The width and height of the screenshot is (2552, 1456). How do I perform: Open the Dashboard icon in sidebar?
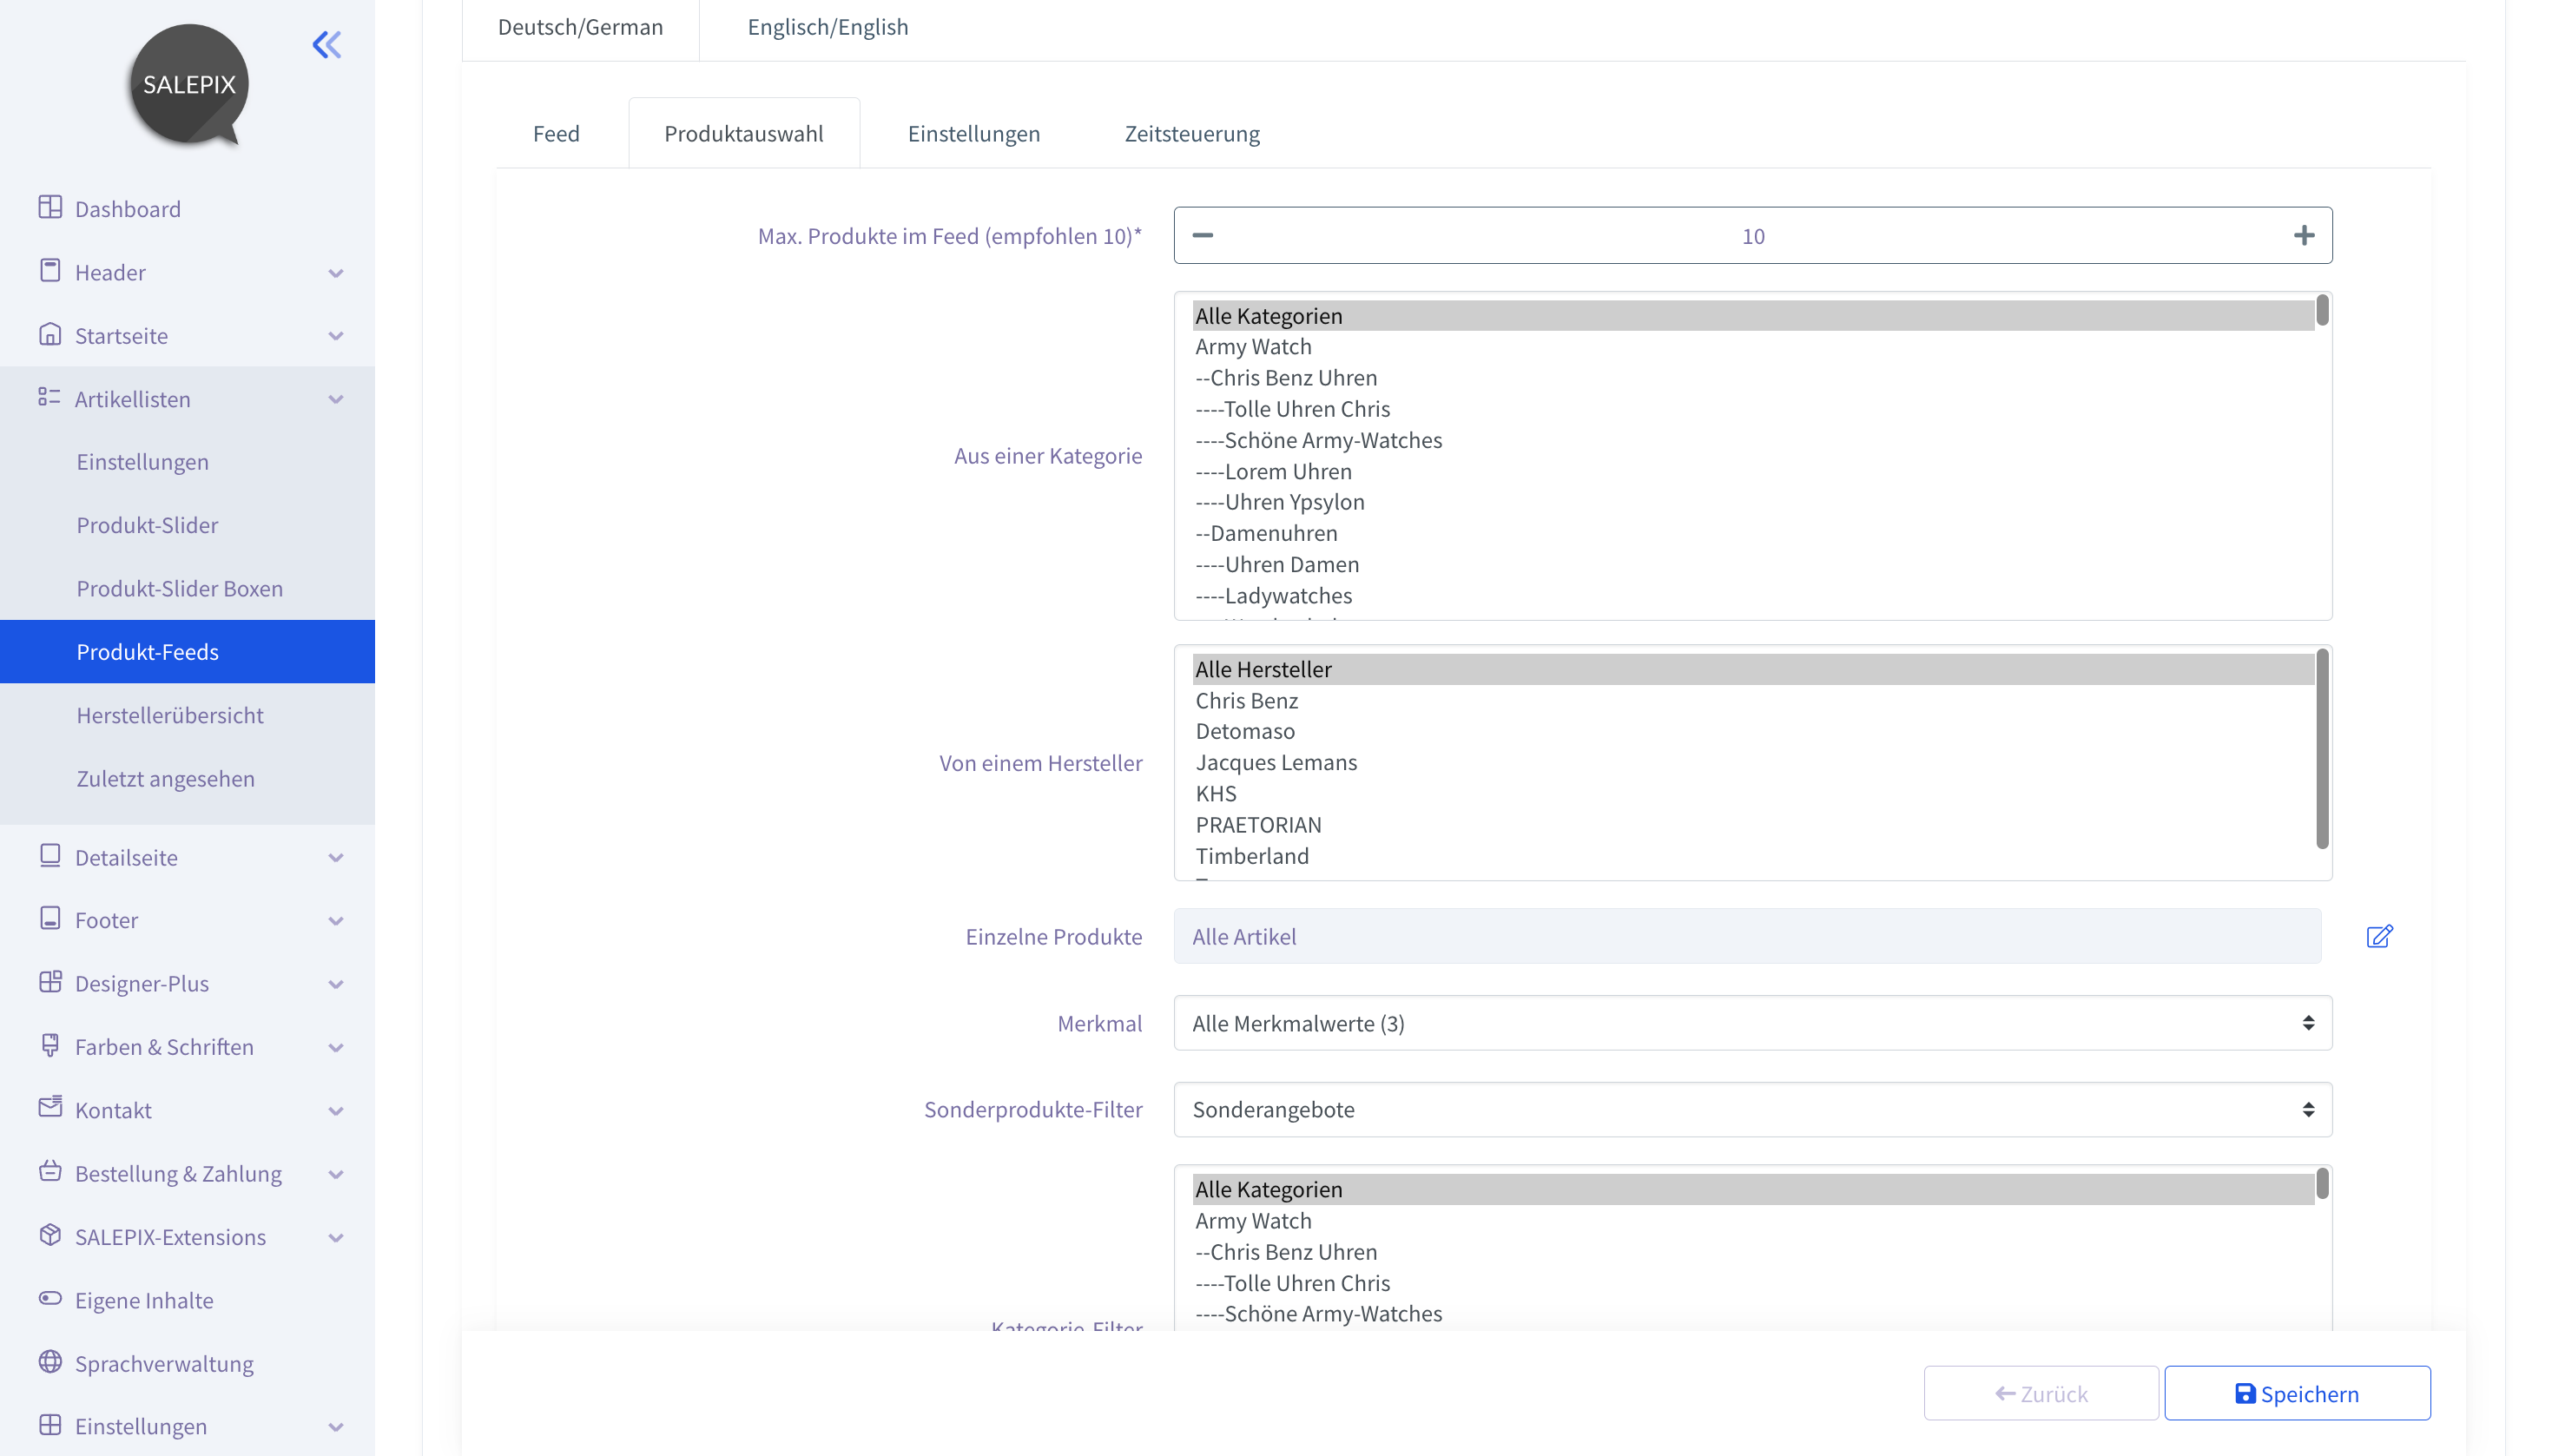(50, 207)
